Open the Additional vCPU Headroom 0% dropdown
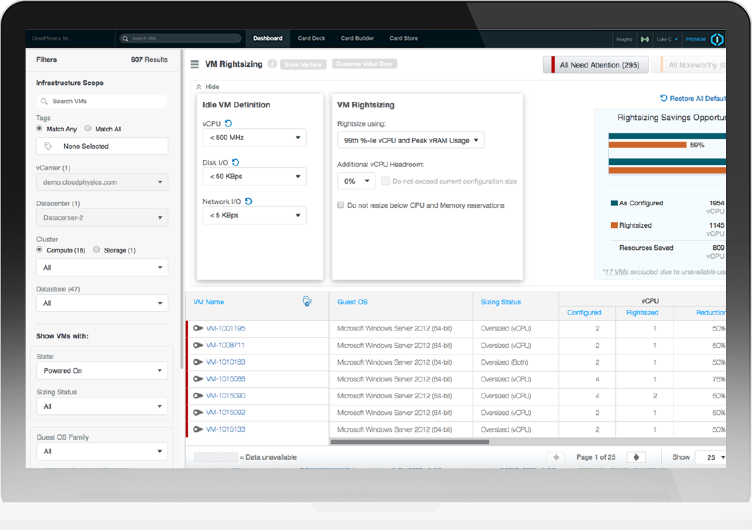The height and width of the screenshot is (531, 752). 355,181
